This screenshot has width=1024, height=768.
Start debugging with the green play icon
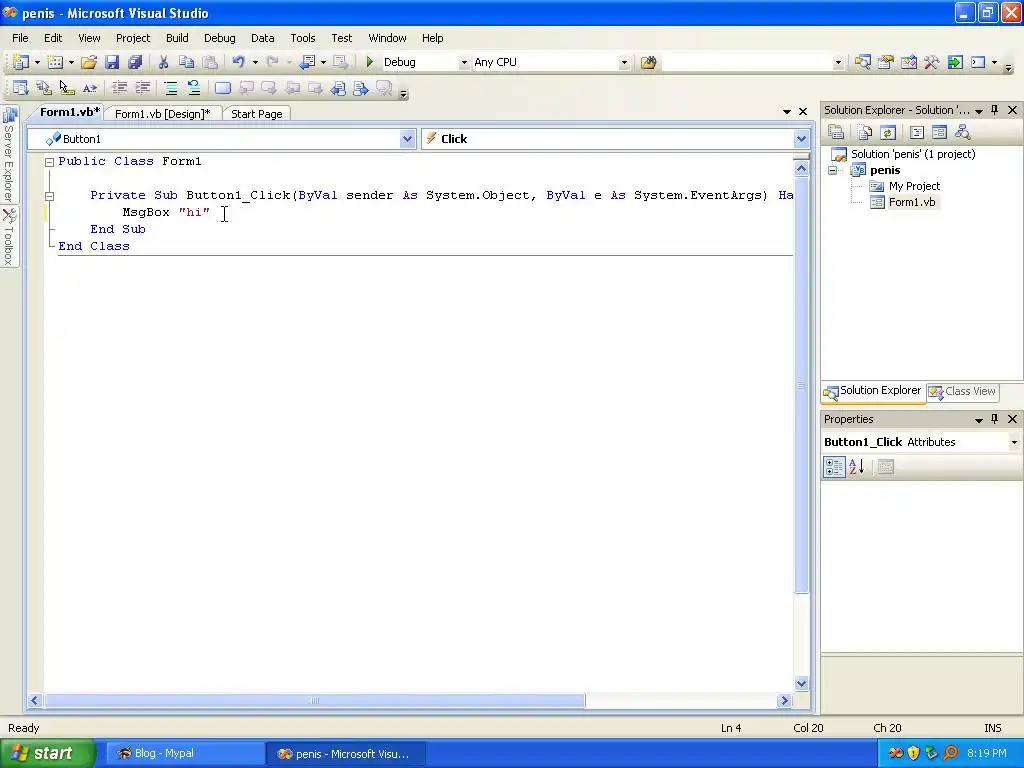(370, 62)
